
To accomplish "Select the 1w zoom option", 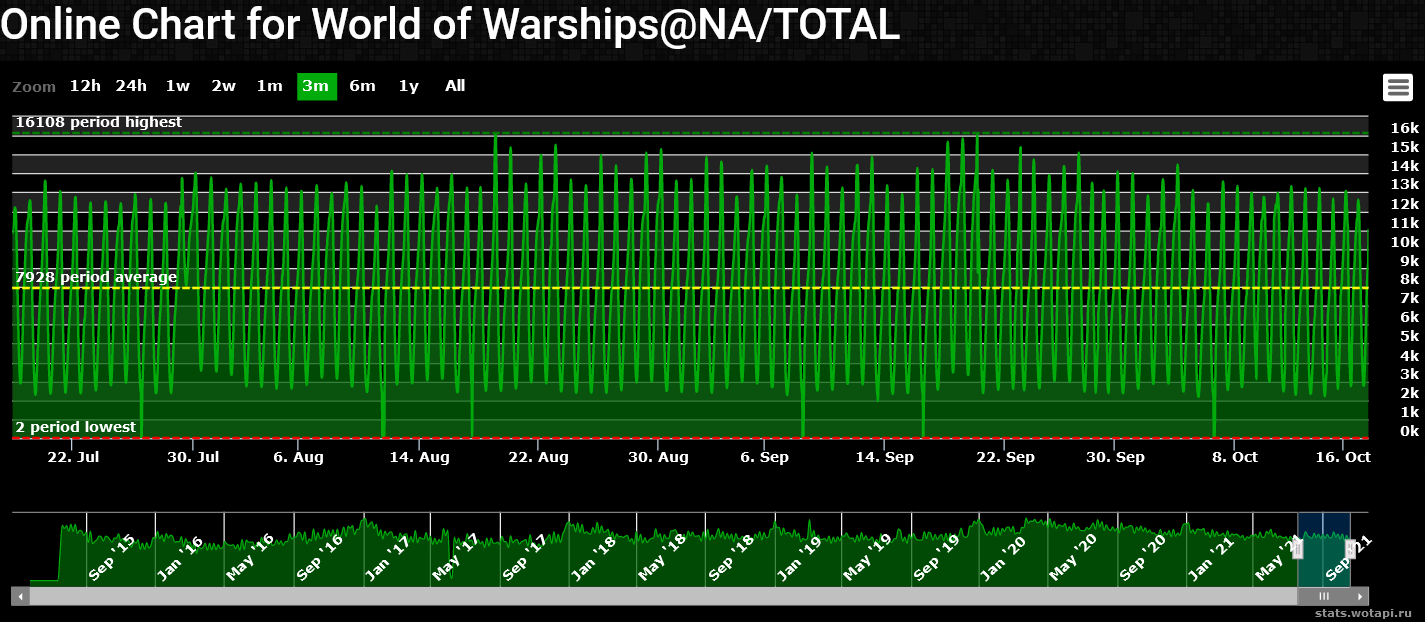I will point(177,86).
